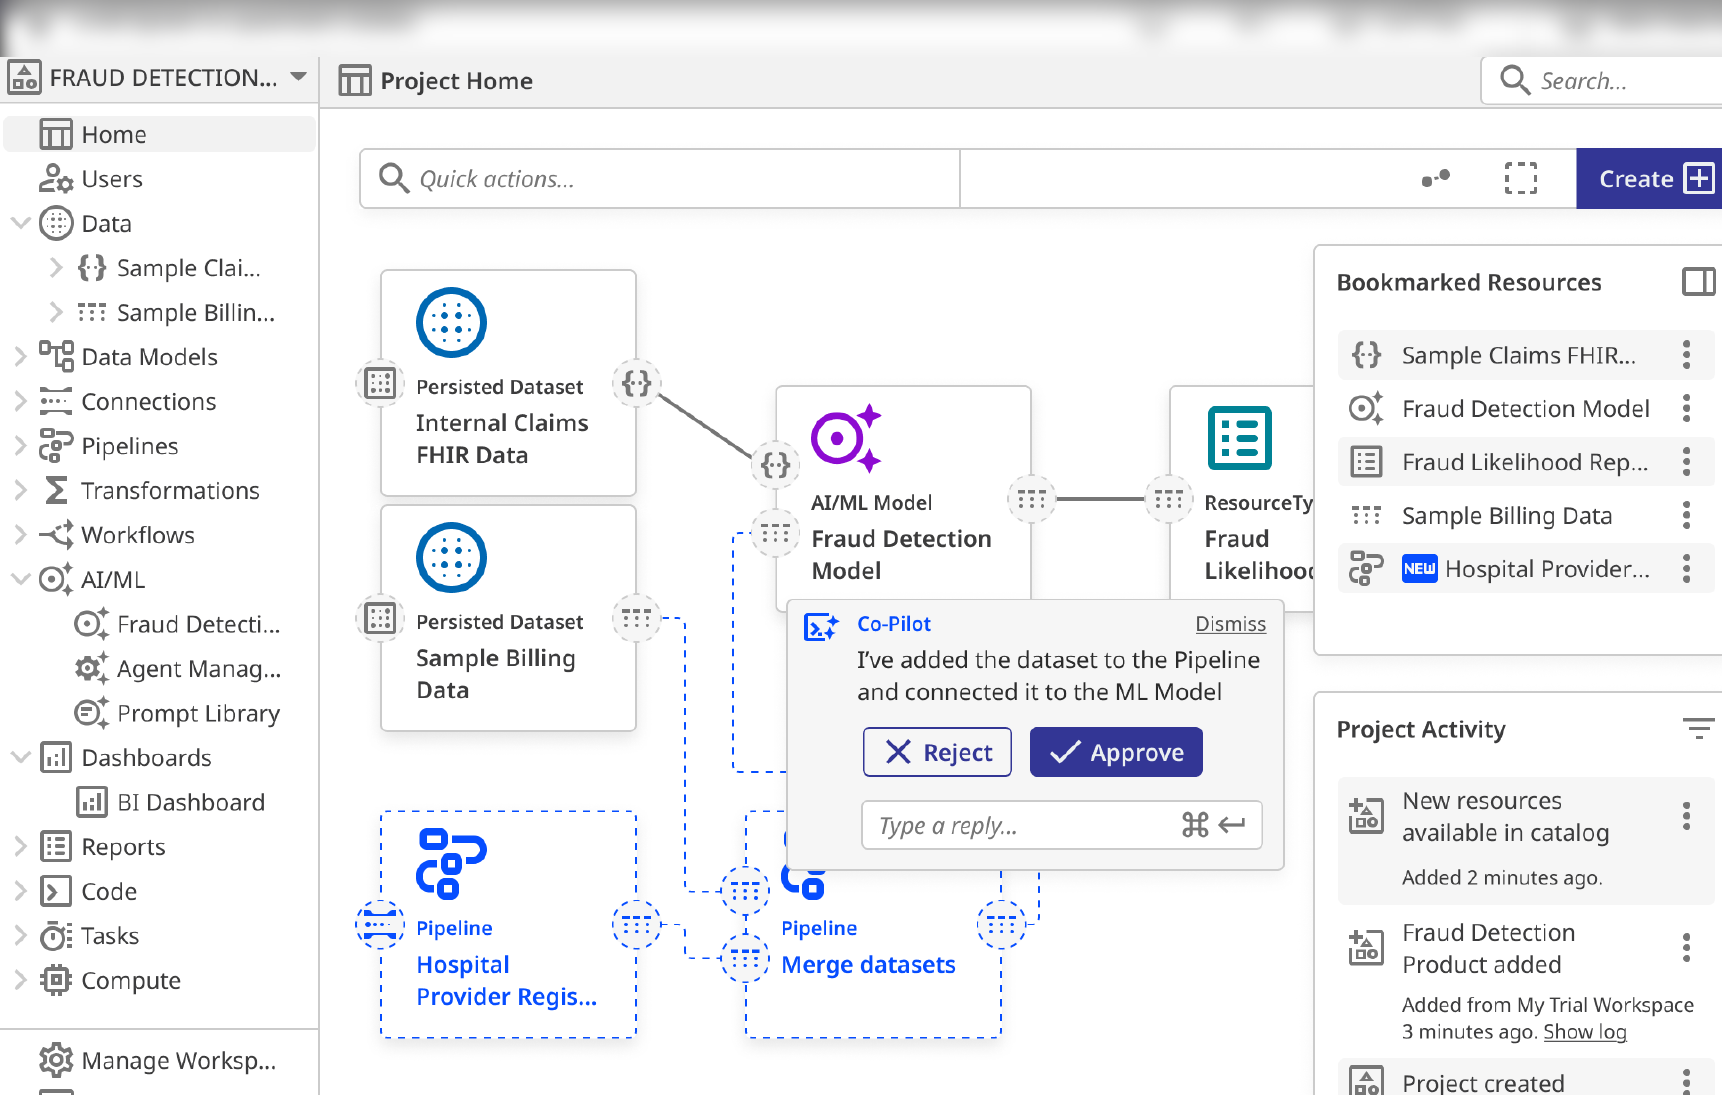1722x1095 pixels.
Task: Expand the Code section
Action: point(20,891)
